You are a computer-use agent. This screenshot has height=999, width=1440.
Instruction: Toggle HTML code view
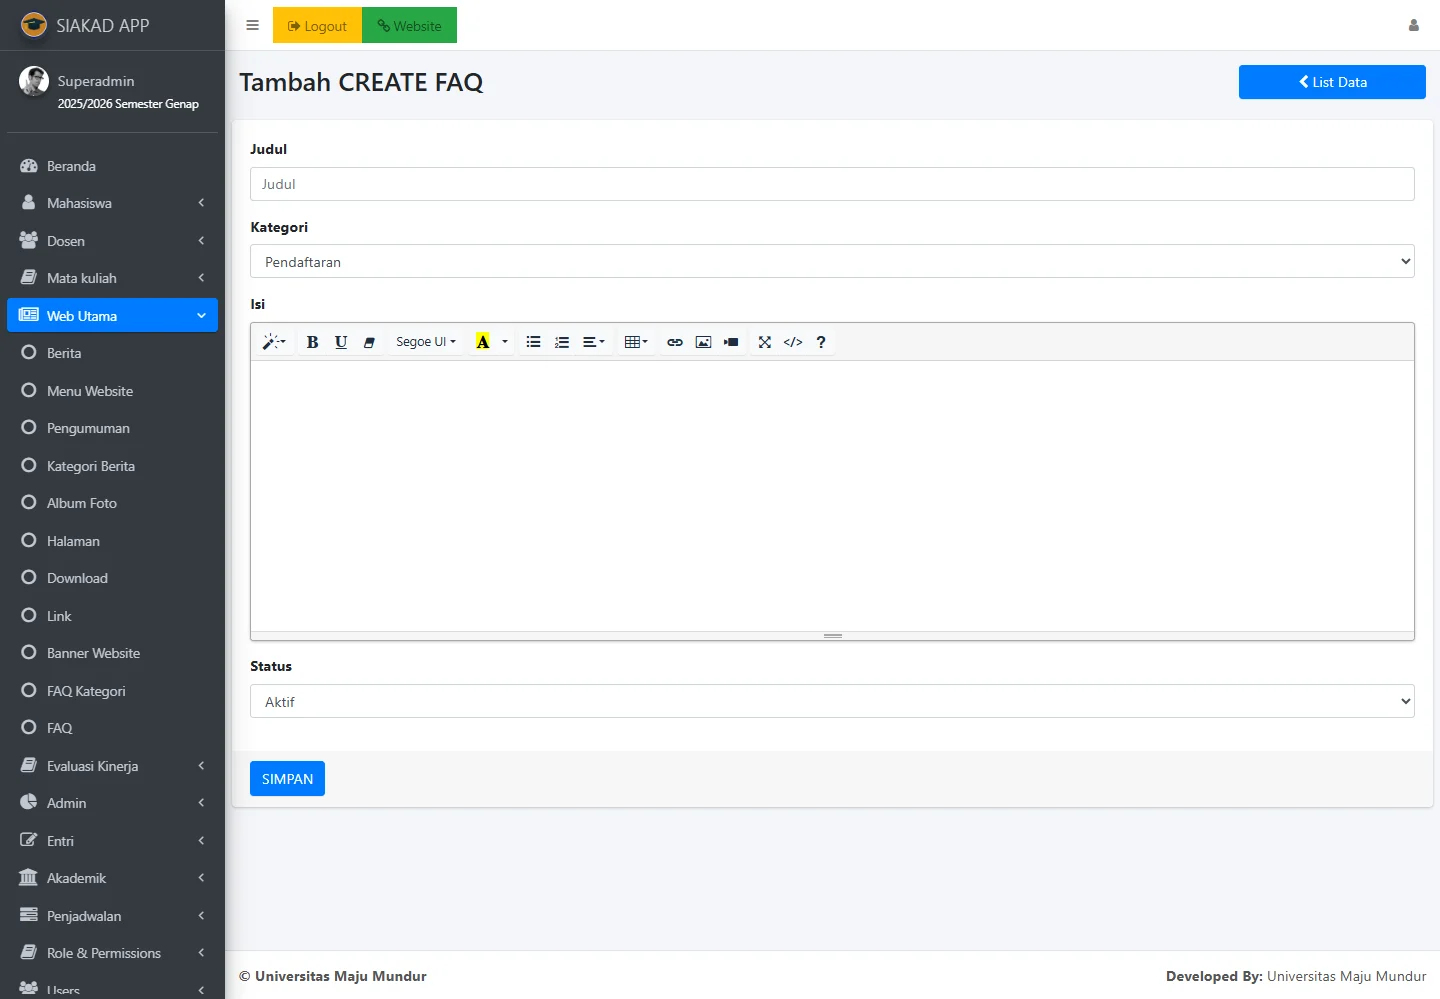click(x=793, y=342)
